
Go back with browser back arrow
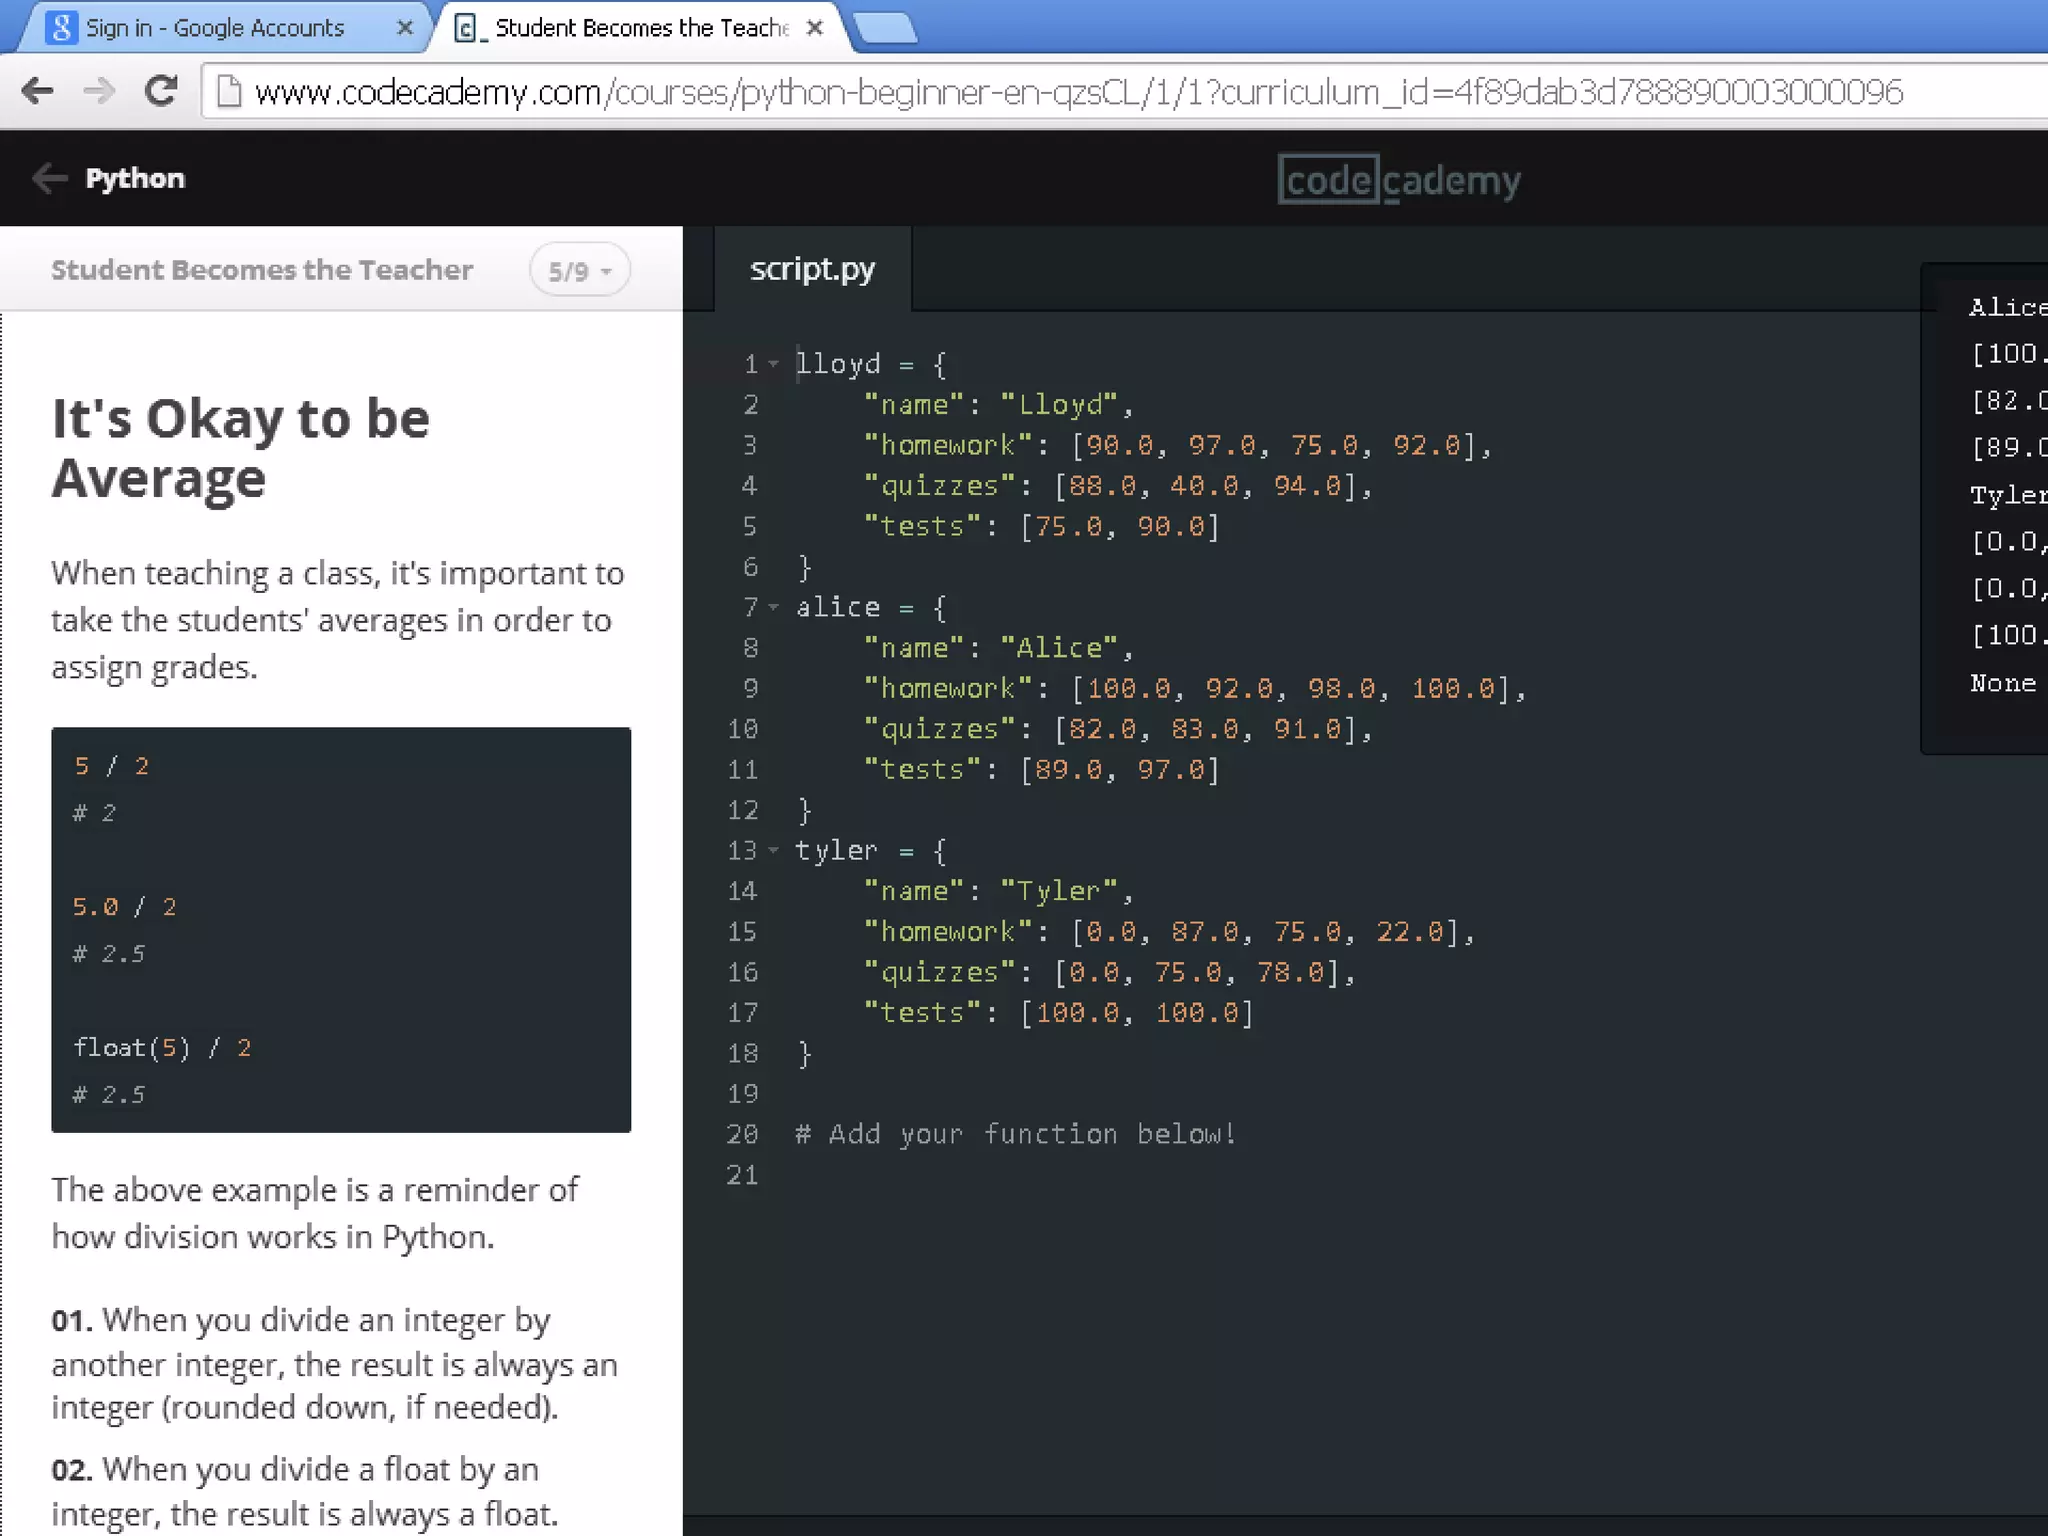pos(38,91)
